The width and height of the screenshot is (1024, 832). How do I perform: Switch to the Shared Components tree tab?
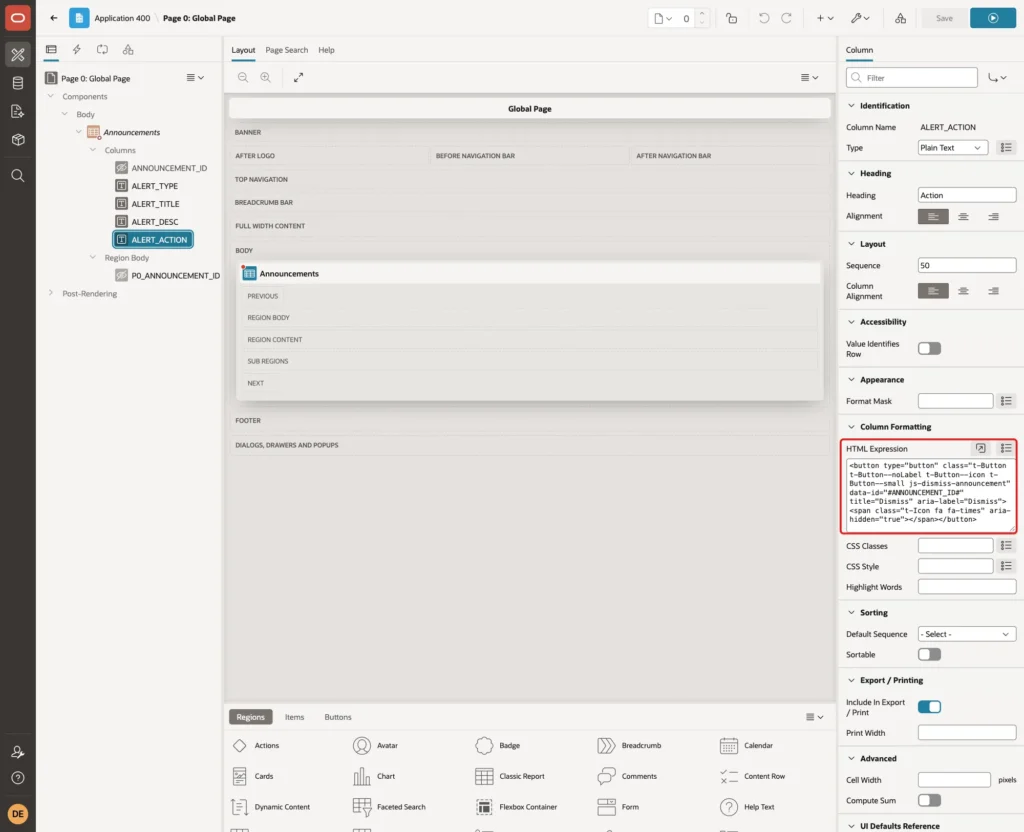point(128,50)
